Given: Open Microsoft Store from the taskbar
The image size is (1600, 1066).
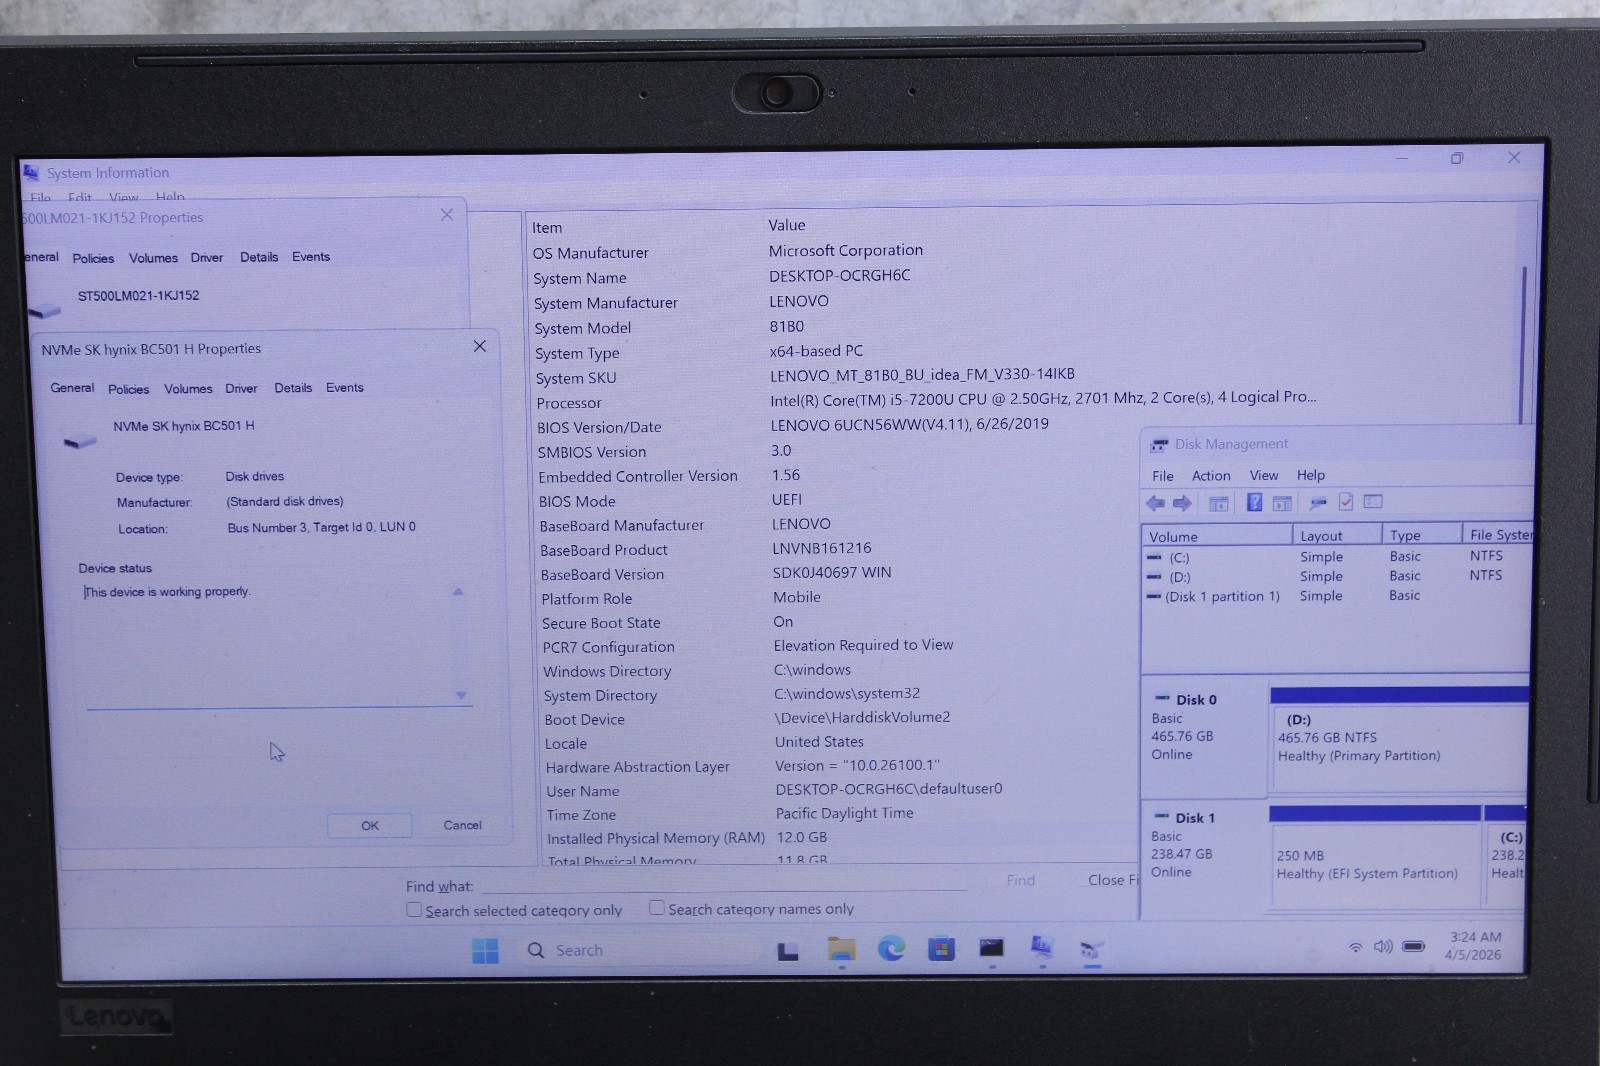Looking at the screenshot, I should [x=941, y=948].
